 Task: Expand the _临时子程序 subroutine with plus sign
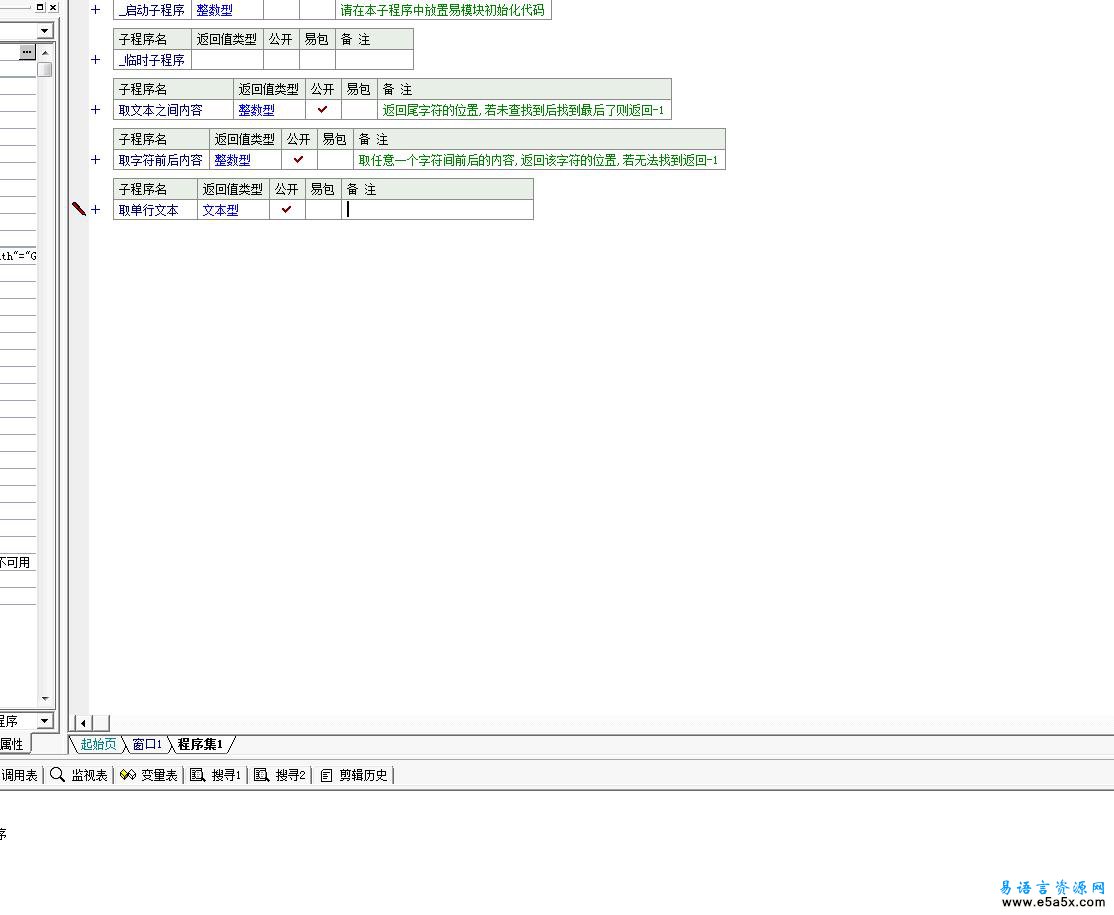click(96, 60)
